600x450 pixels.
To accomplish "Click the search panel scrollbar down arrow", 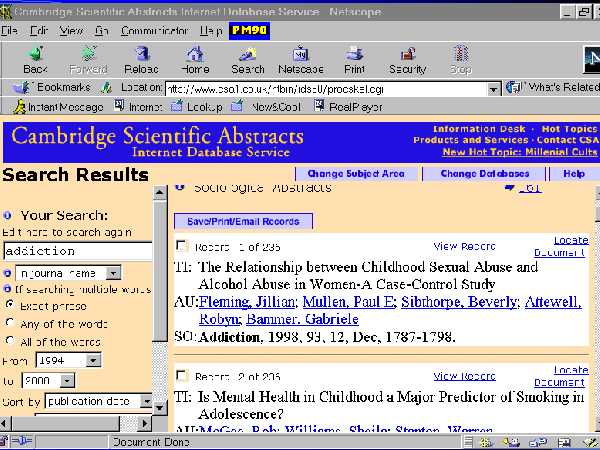I will pyautogui.click(x=160, y=408).
